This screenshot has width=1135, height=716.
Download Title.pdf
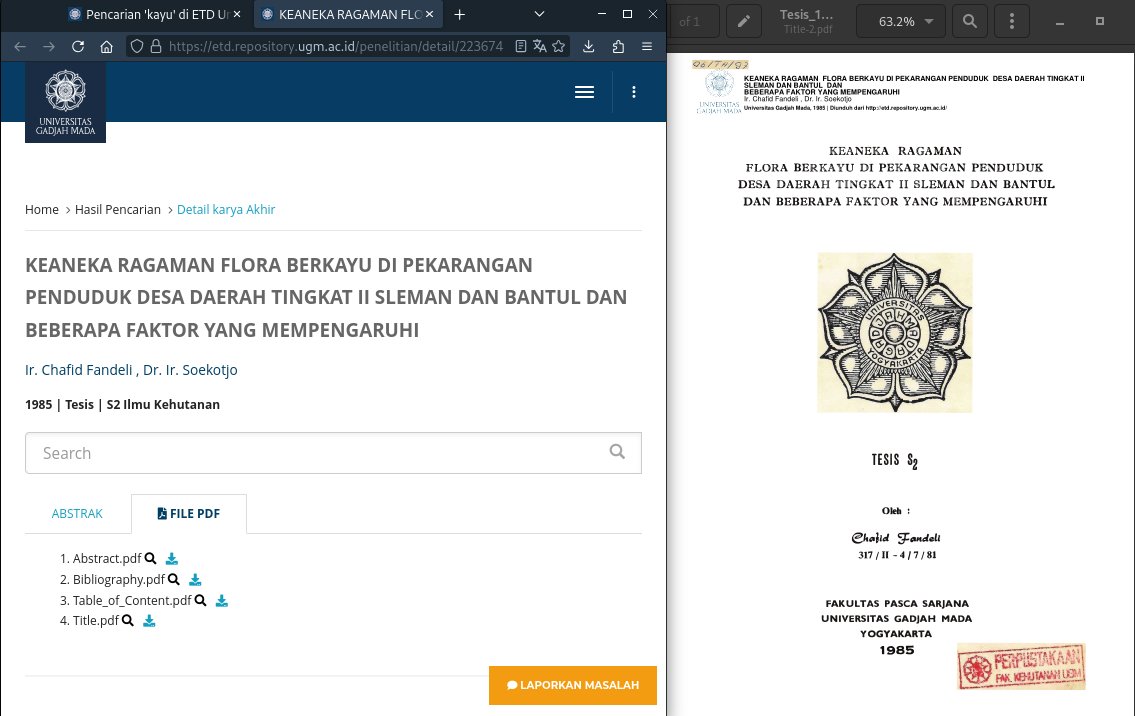point(148,620)
